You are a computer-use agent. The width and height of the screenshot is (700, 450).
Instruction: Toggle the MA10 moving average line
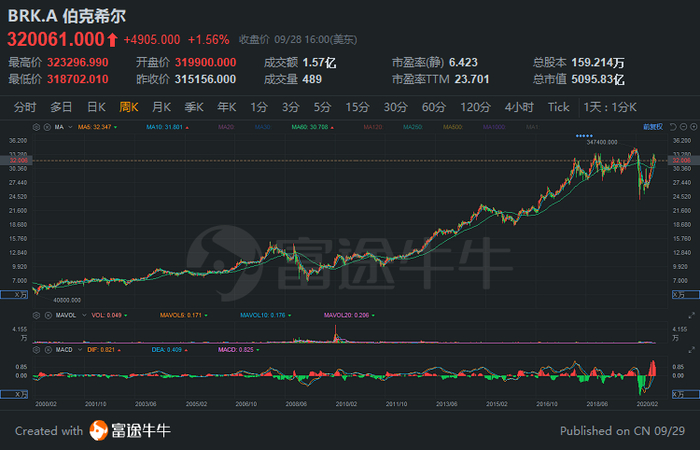(167, 127)
